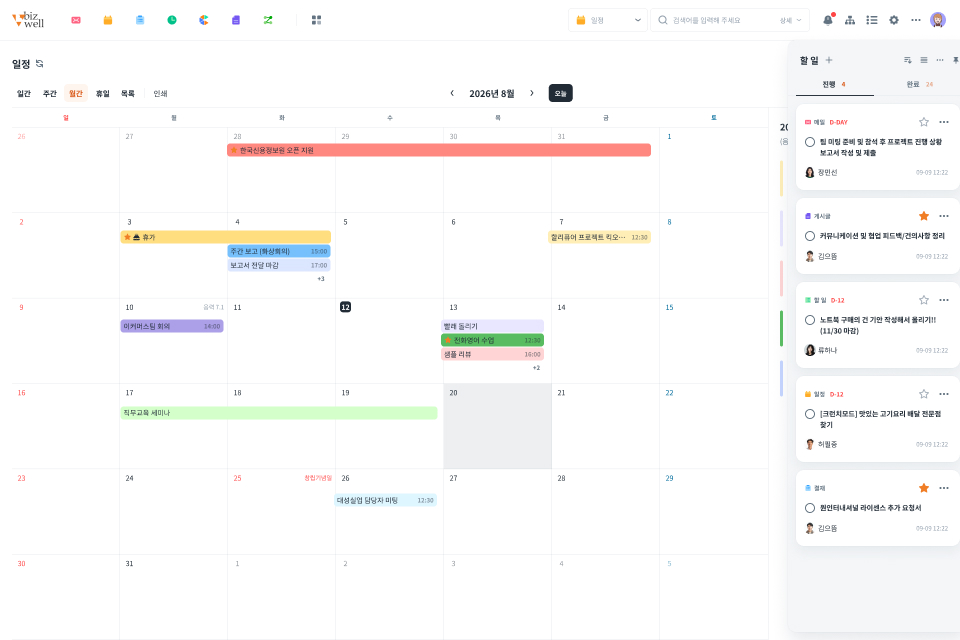Switch to 일간 daily view
Screen dimensions: 960x640
pos(24,93)
